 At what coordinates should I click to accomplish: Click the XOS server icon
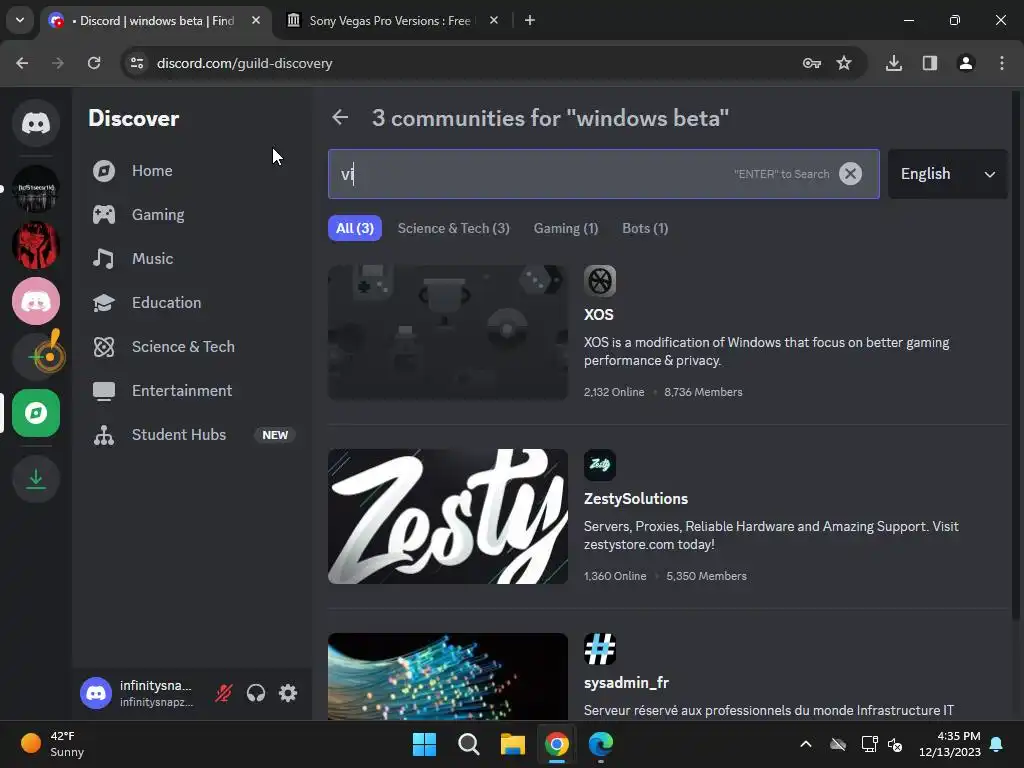pos(600,281)
